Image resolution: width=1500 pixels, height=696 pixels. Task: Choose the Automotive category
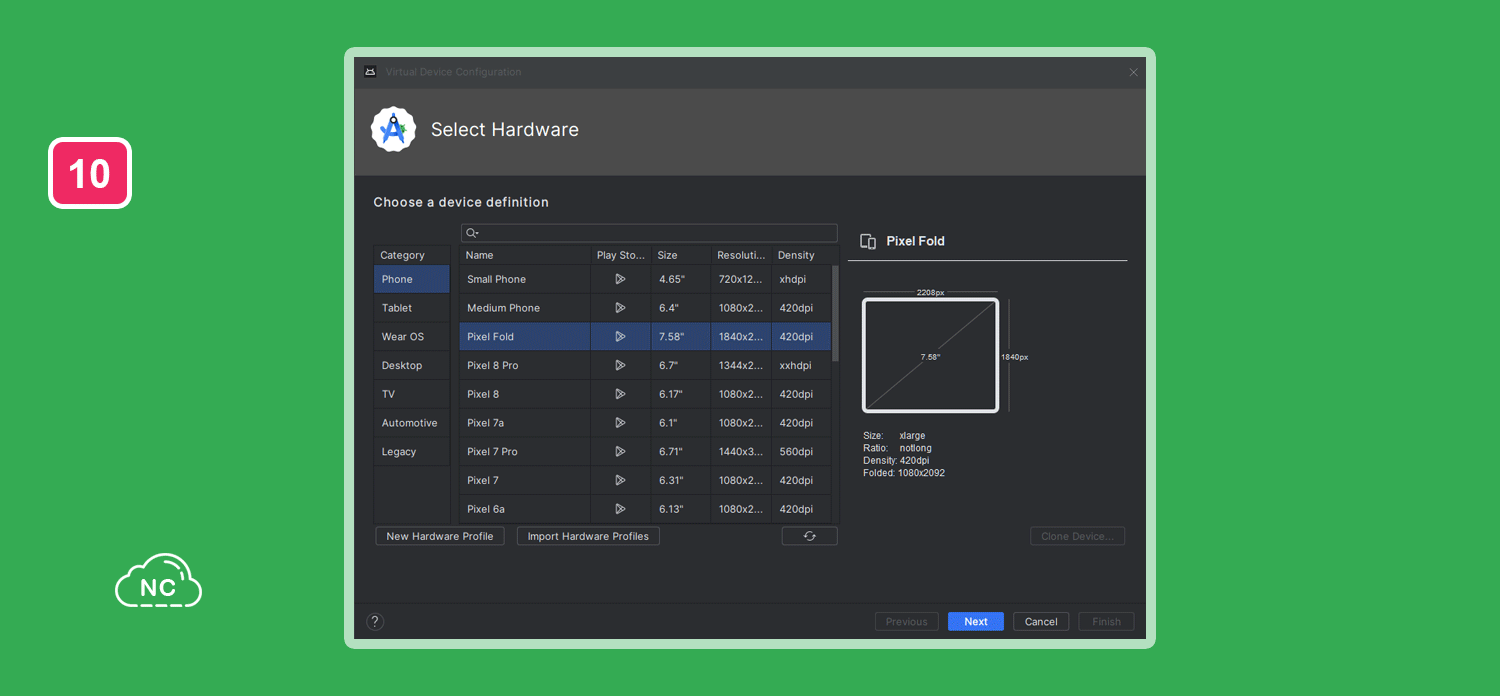(412, 423)
